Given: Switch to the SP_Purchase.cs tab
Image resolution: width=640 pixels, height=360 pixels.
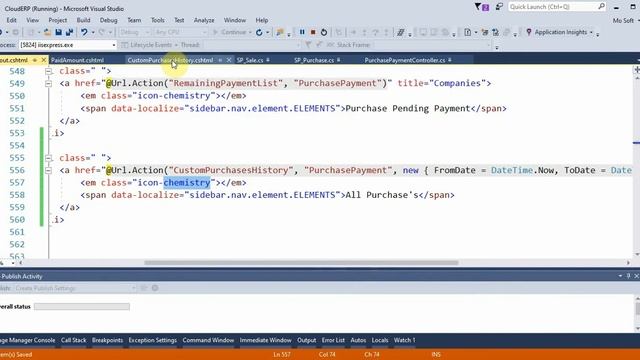Looking at the screenshot, I should pyautogui.click(x=314, y=60).
